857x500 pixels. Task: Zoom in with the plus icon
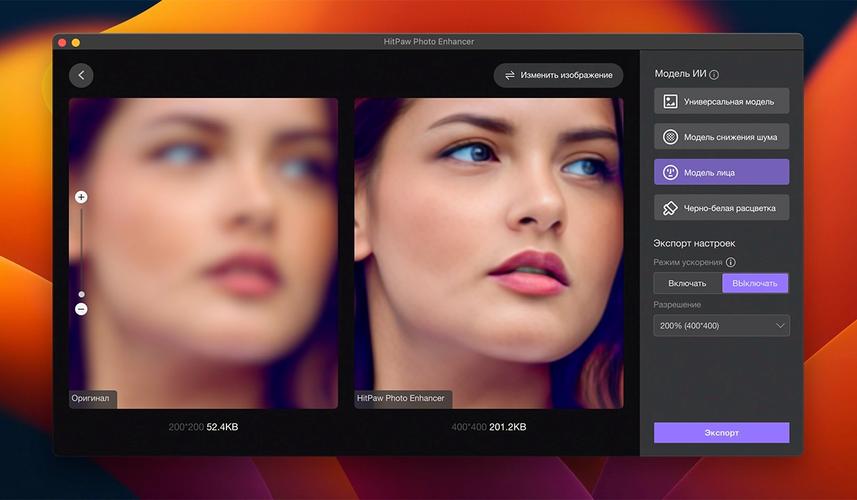[x=81, y=197]
